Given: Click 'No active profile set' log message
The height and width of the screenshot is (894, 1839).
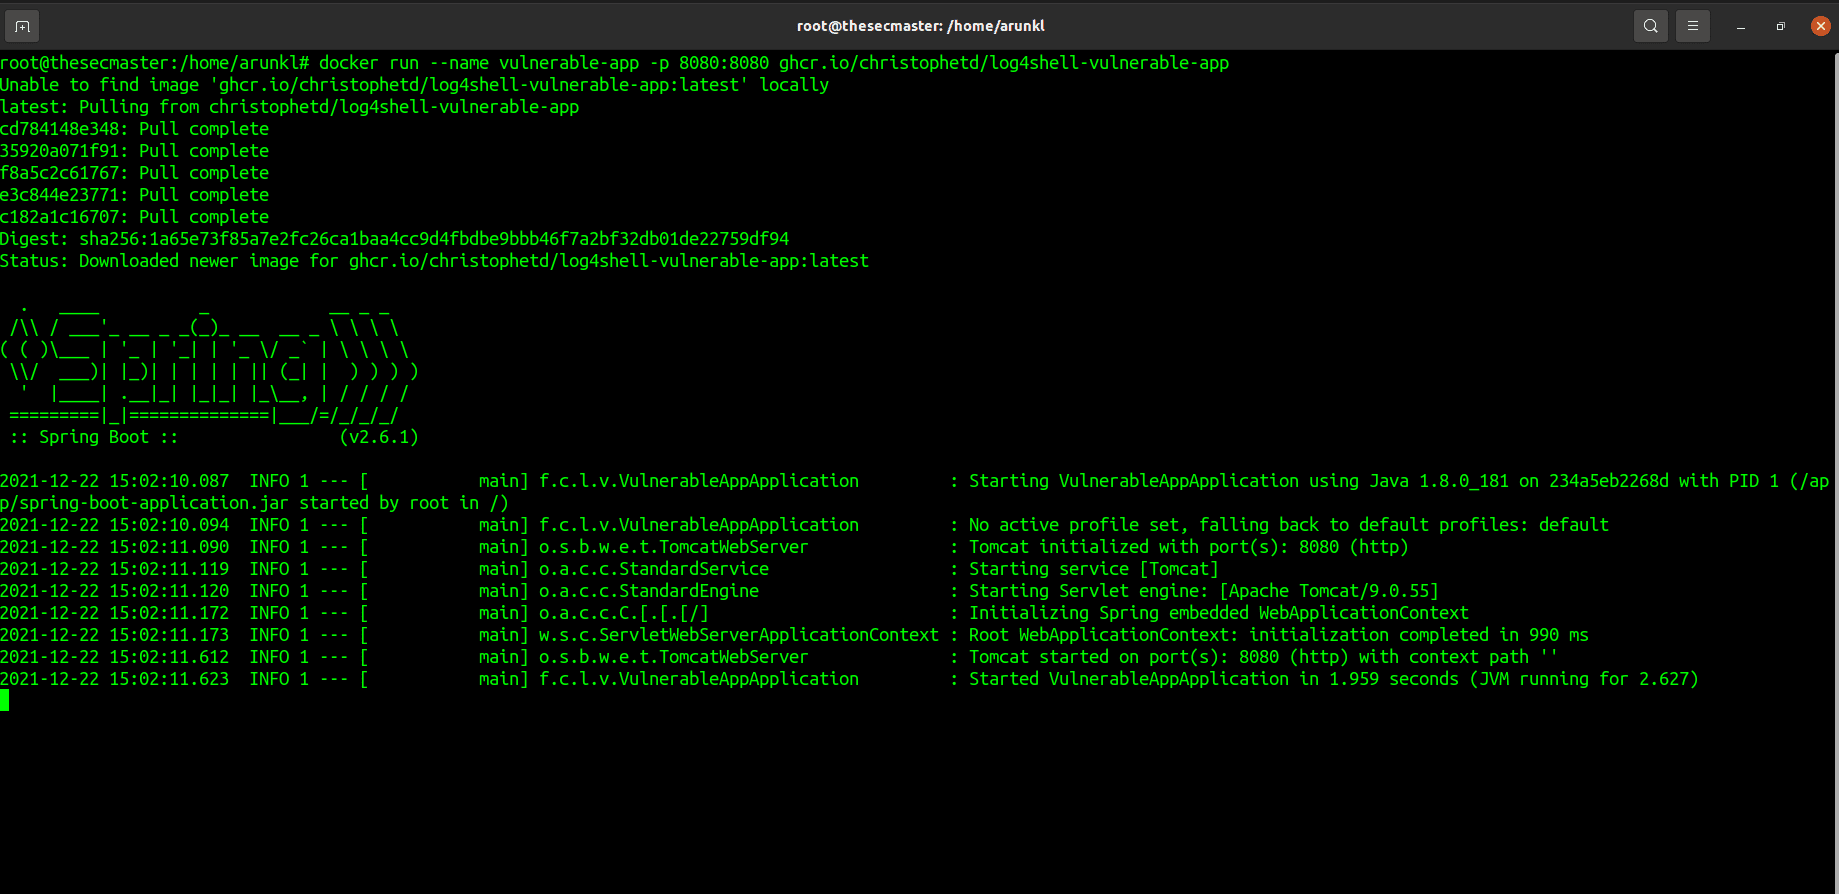Looking at the screenshot, I should [1288, 525].
